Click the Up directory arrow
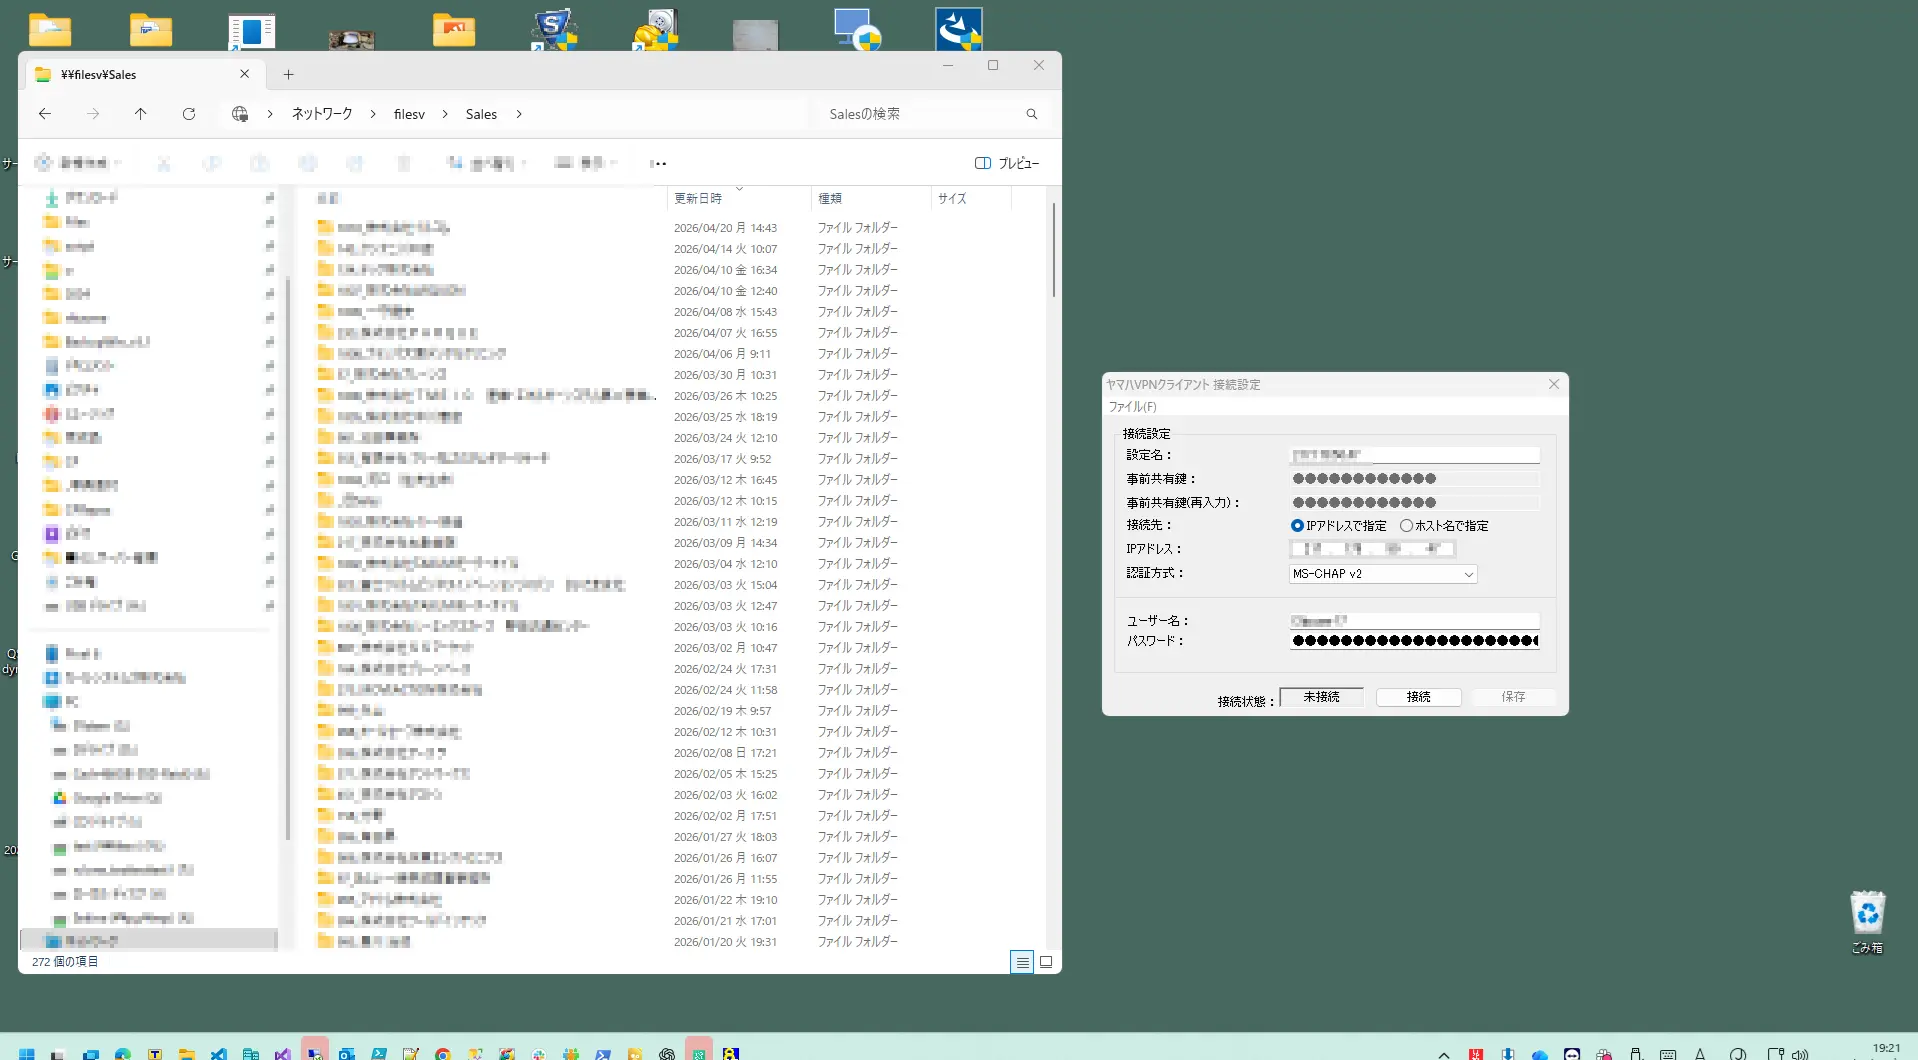The height and width of the screenshot is (1060, 1918). [141, 114]
